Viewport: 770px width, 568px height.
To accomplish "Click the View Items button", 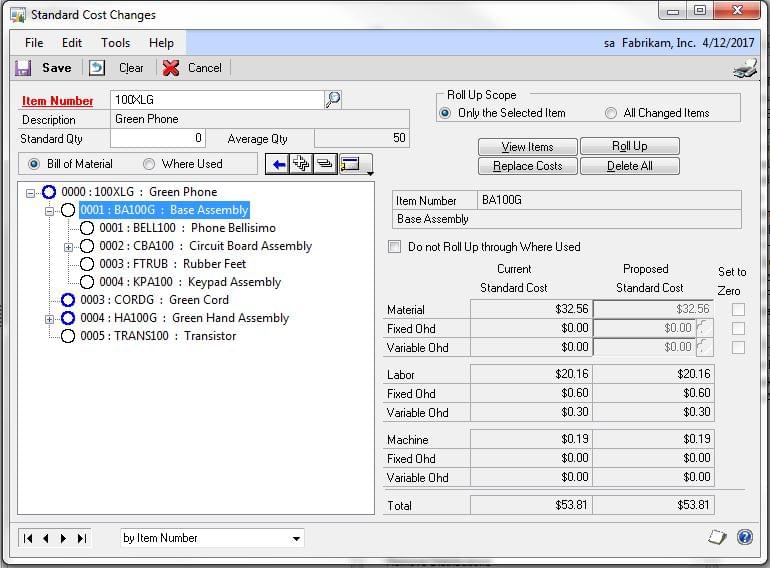I will click(527, 146).
